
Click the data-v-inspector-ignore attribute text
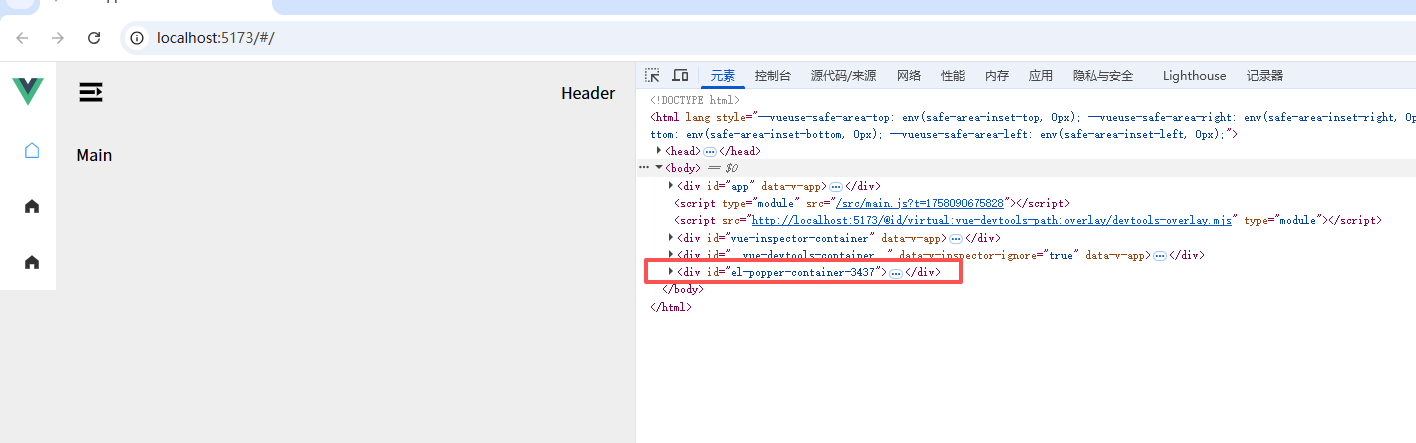pyautogui.click(x=990, y=255)
